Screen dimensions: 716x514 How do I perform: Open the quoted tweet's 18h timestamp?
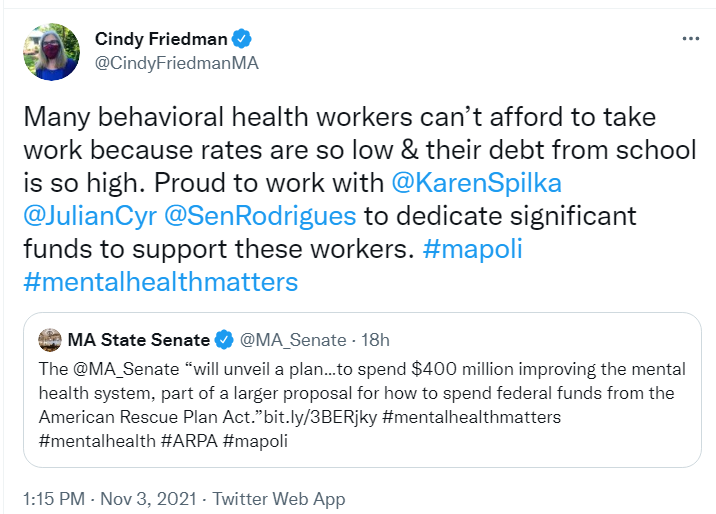[x=376, y=340]
